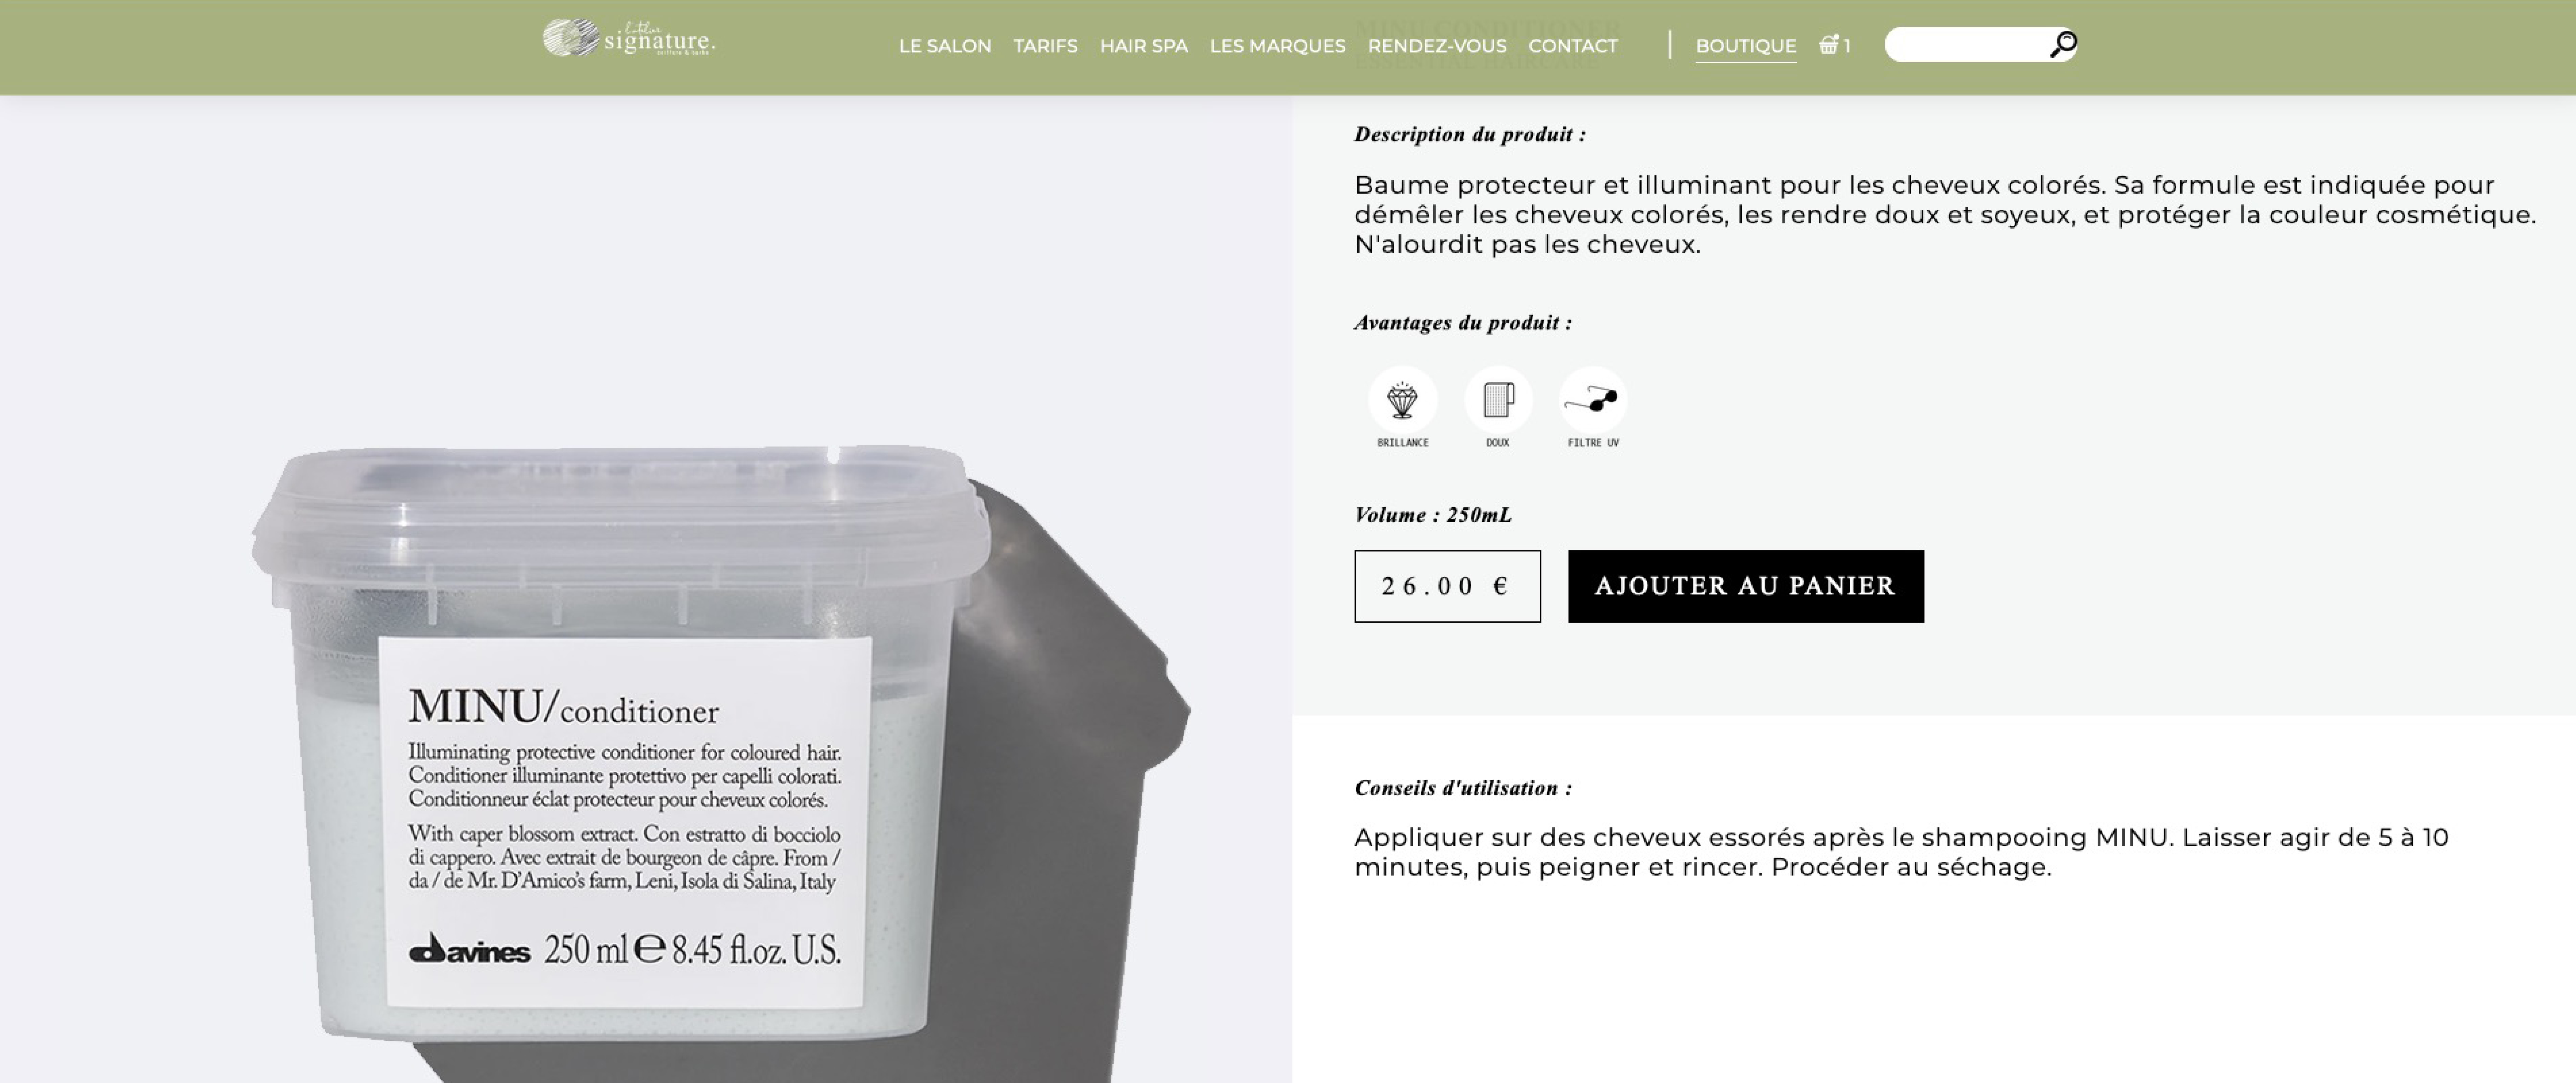Click the 26.00 € price box
The width and height of the screenshot is (2576, 1083).
(1447, 586)
